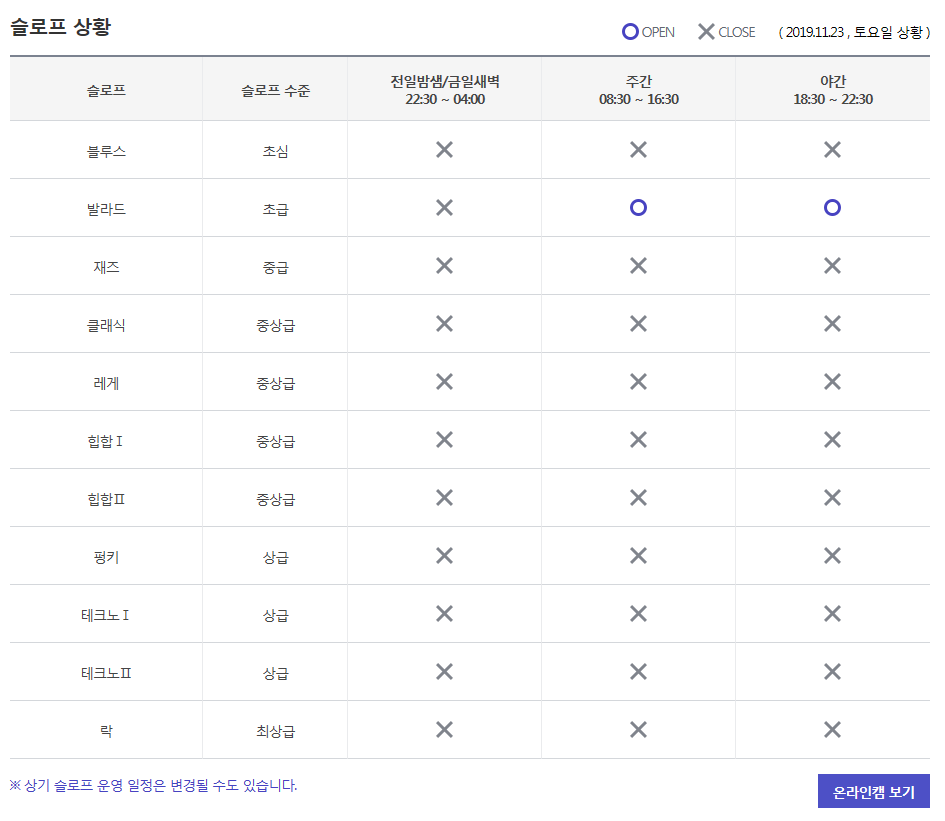Click the 슬로프 수준 column header
The height and width of the screenshot is (821, 945).
coord(275,90)
